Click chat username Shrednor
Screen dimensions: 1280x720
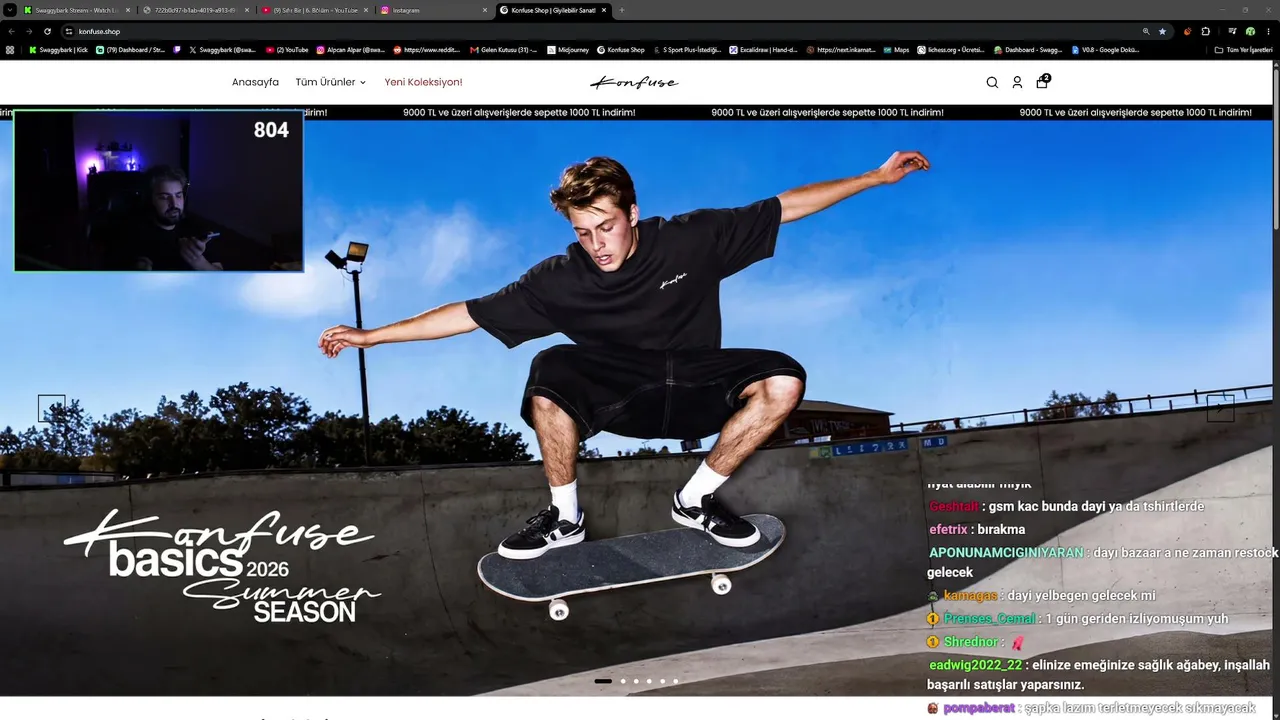point(971,642)
